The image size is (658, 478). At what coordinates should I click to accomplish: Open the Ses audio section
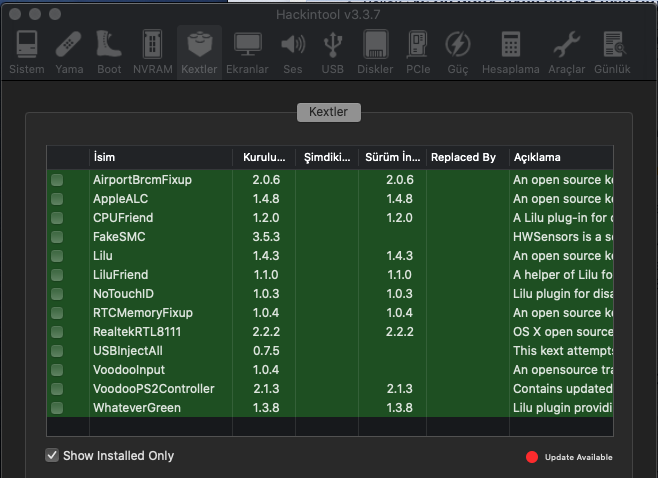[x=292, y=52]
